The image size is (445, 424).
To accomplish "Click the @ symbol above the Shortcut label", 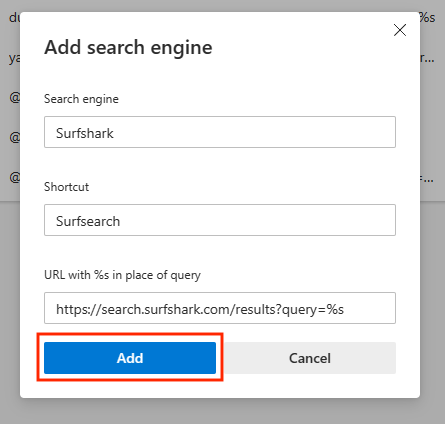I will pyautogui.click(x=15, y=177).
